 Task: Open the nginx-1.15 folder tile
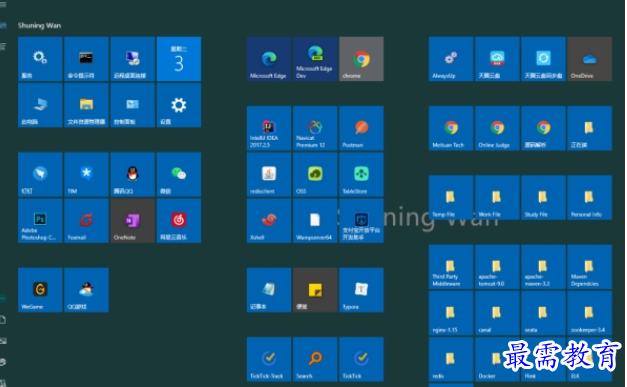point(451,313)
